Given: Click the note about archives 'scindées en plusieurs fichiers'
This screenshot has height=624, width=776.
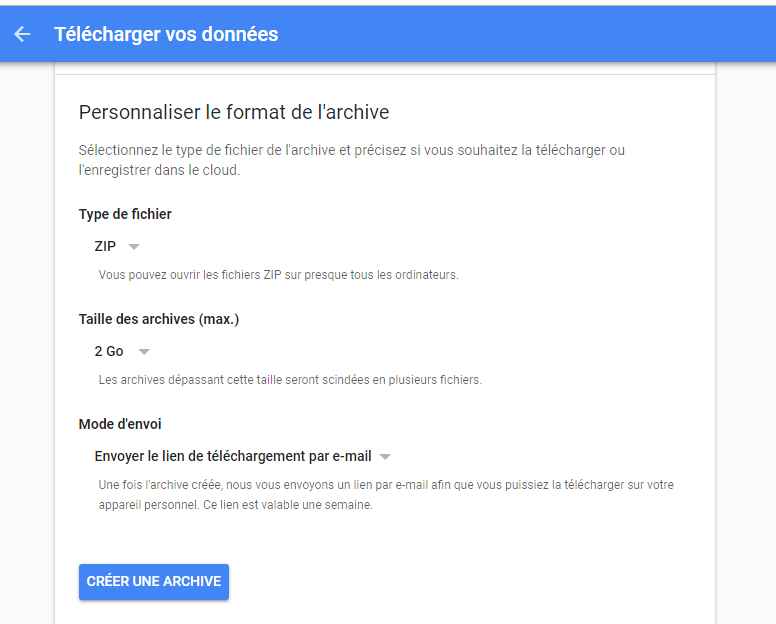Looking at the screenshot, I should tap(290, 380).
